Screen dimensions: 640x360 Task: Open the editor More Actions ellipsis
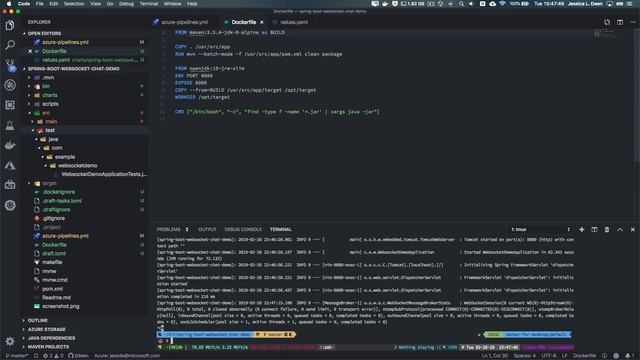click(x=633, y=22)
